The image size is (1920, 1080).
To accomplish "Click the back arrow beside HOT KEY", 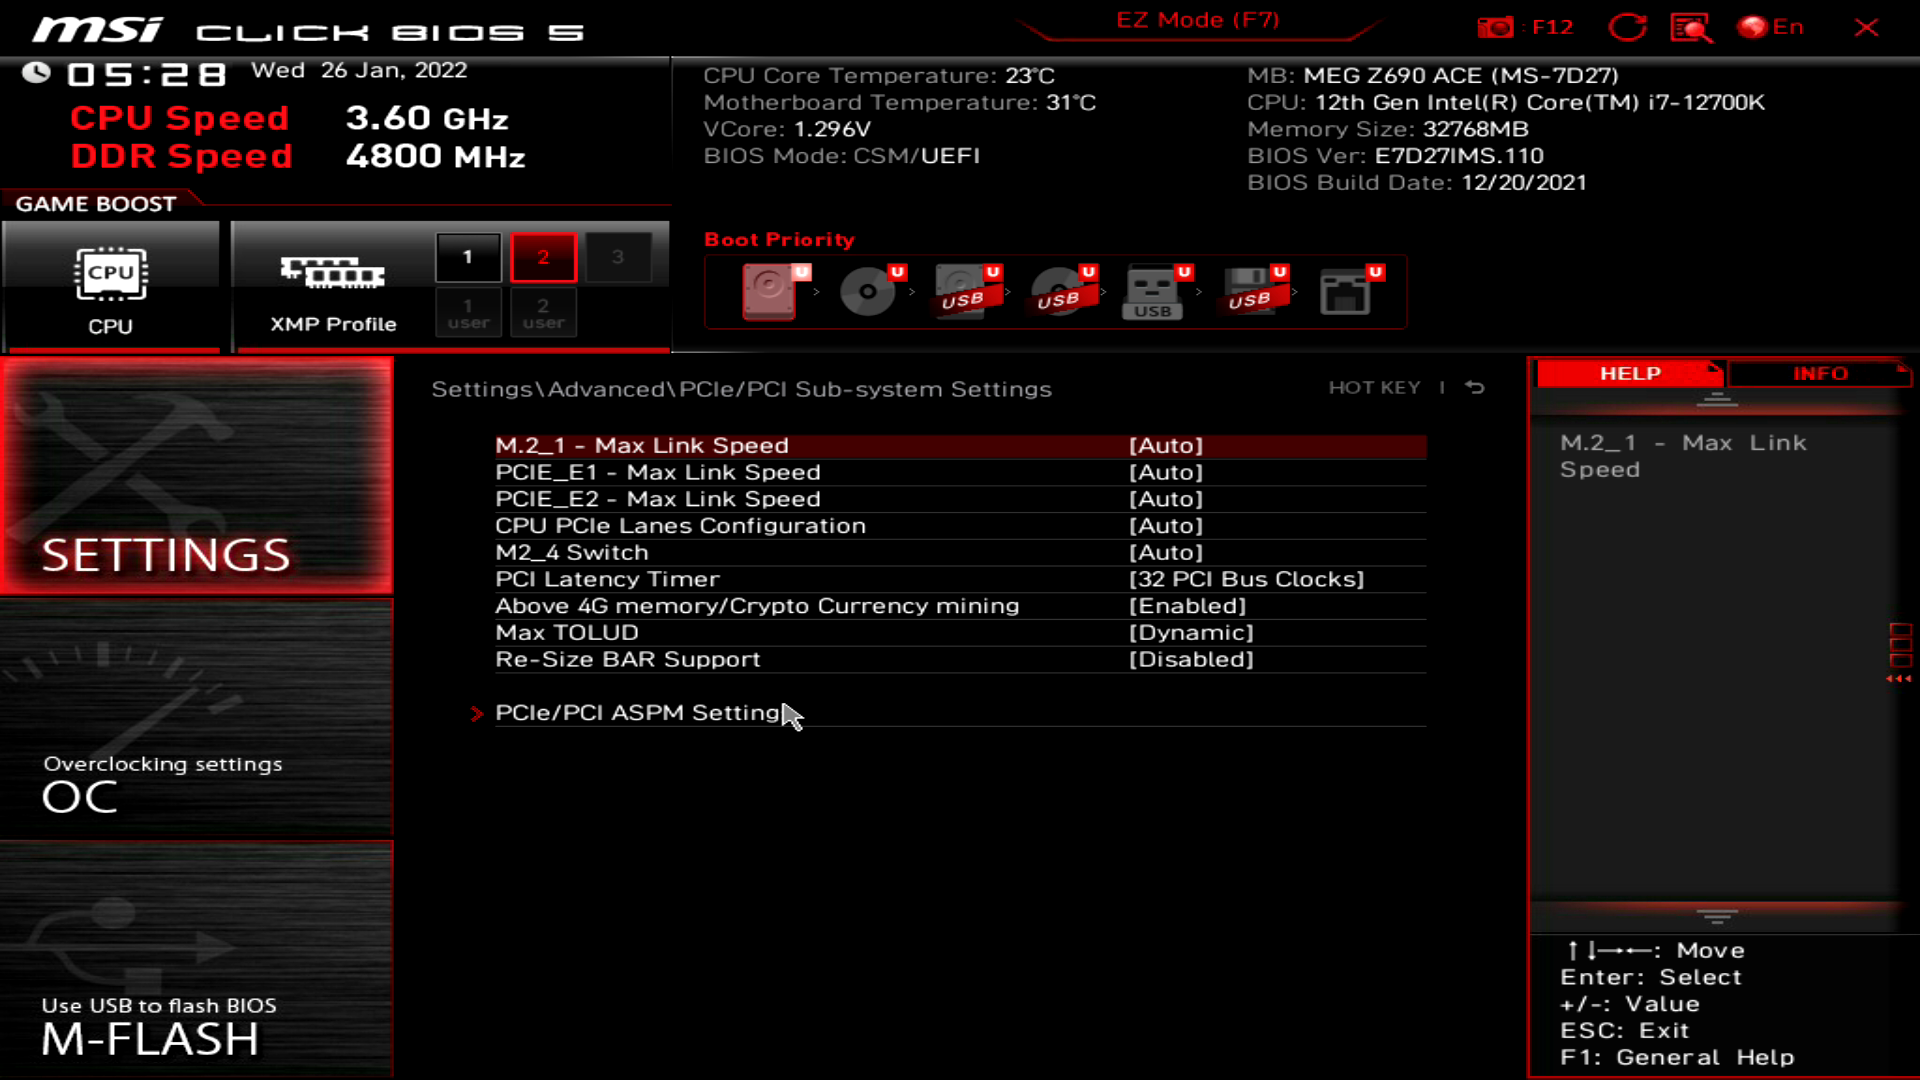I will [x=1472, y=387].
